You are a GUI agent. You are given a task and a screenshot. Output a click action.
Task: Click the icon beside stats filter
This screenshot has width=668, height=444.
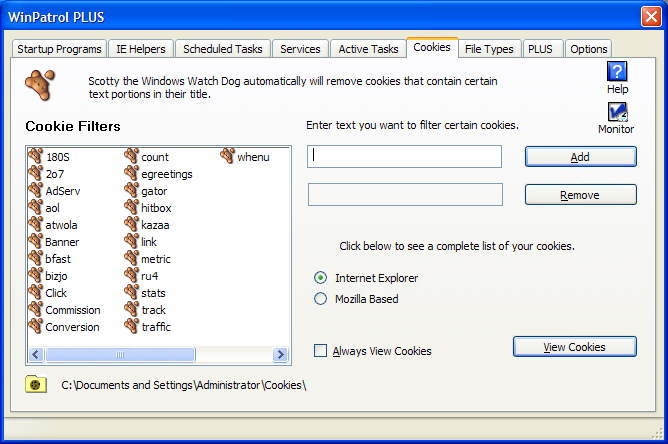[132, 292]
